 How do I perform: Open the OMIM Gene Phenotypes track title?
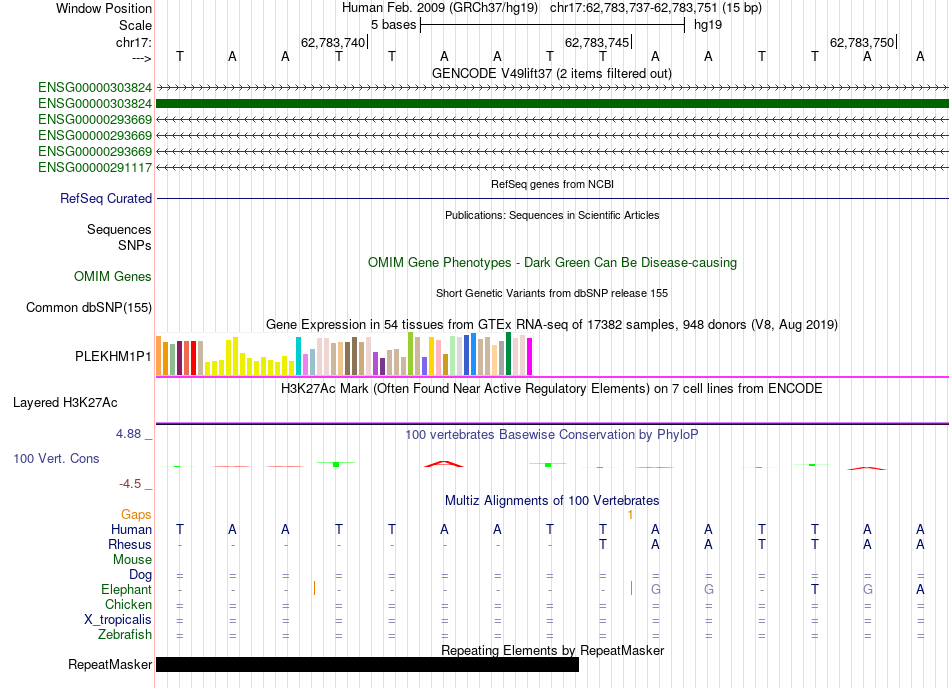pyautogui.click(x=552, y=262)
